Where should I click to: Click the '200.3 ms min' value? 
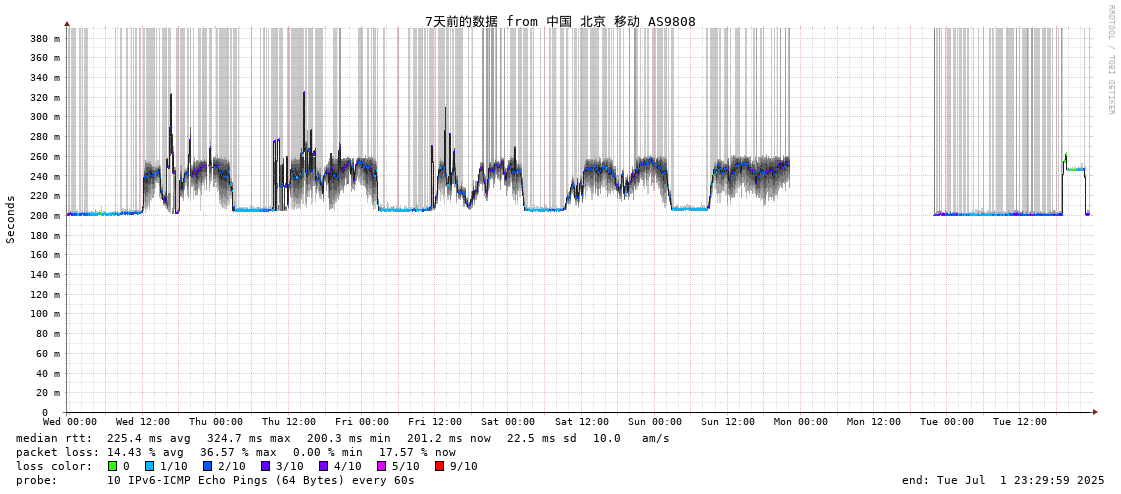pyautogui.click(x=350, y=438)
